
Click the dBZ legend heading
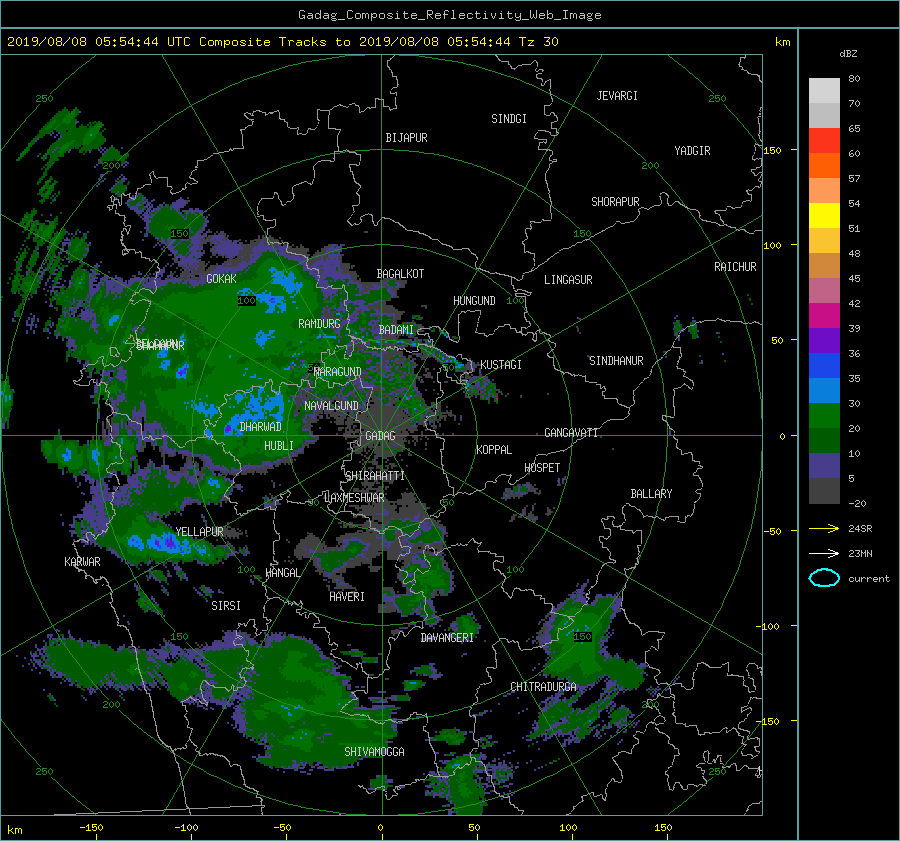pyautogui.click(x=848, y=53)
